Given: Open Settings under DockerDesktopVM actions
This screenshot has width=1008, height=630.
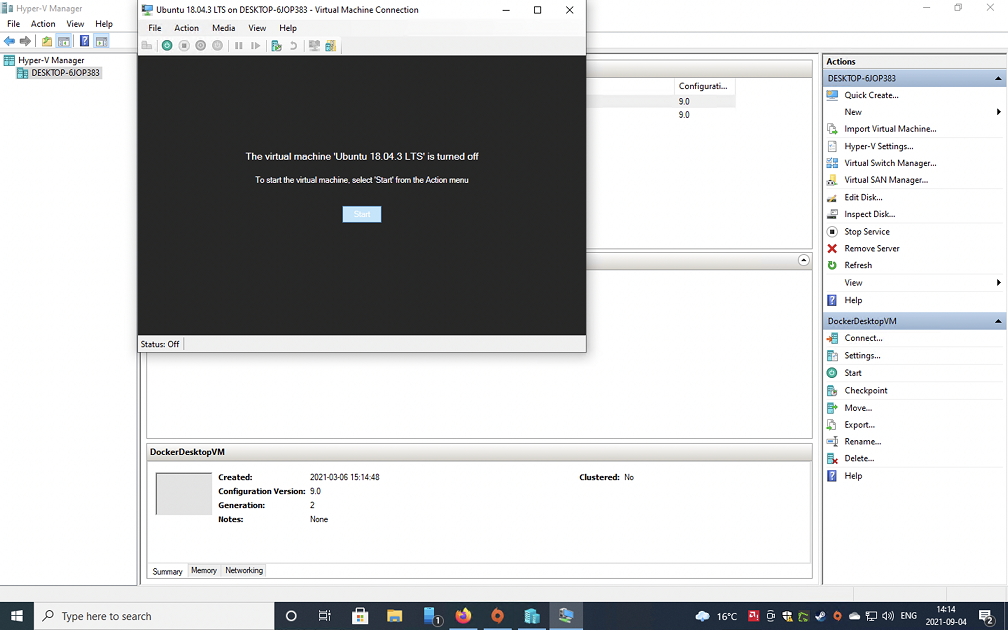Looking at the screenshot, I should point(862,356).
